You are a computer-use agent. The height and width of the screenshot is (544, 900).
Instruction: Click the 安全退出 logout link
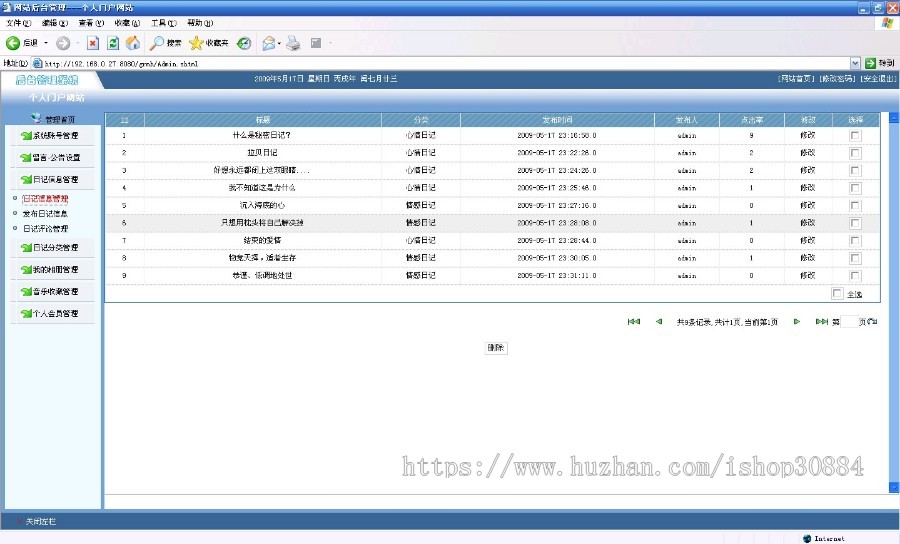pos(879,79)
